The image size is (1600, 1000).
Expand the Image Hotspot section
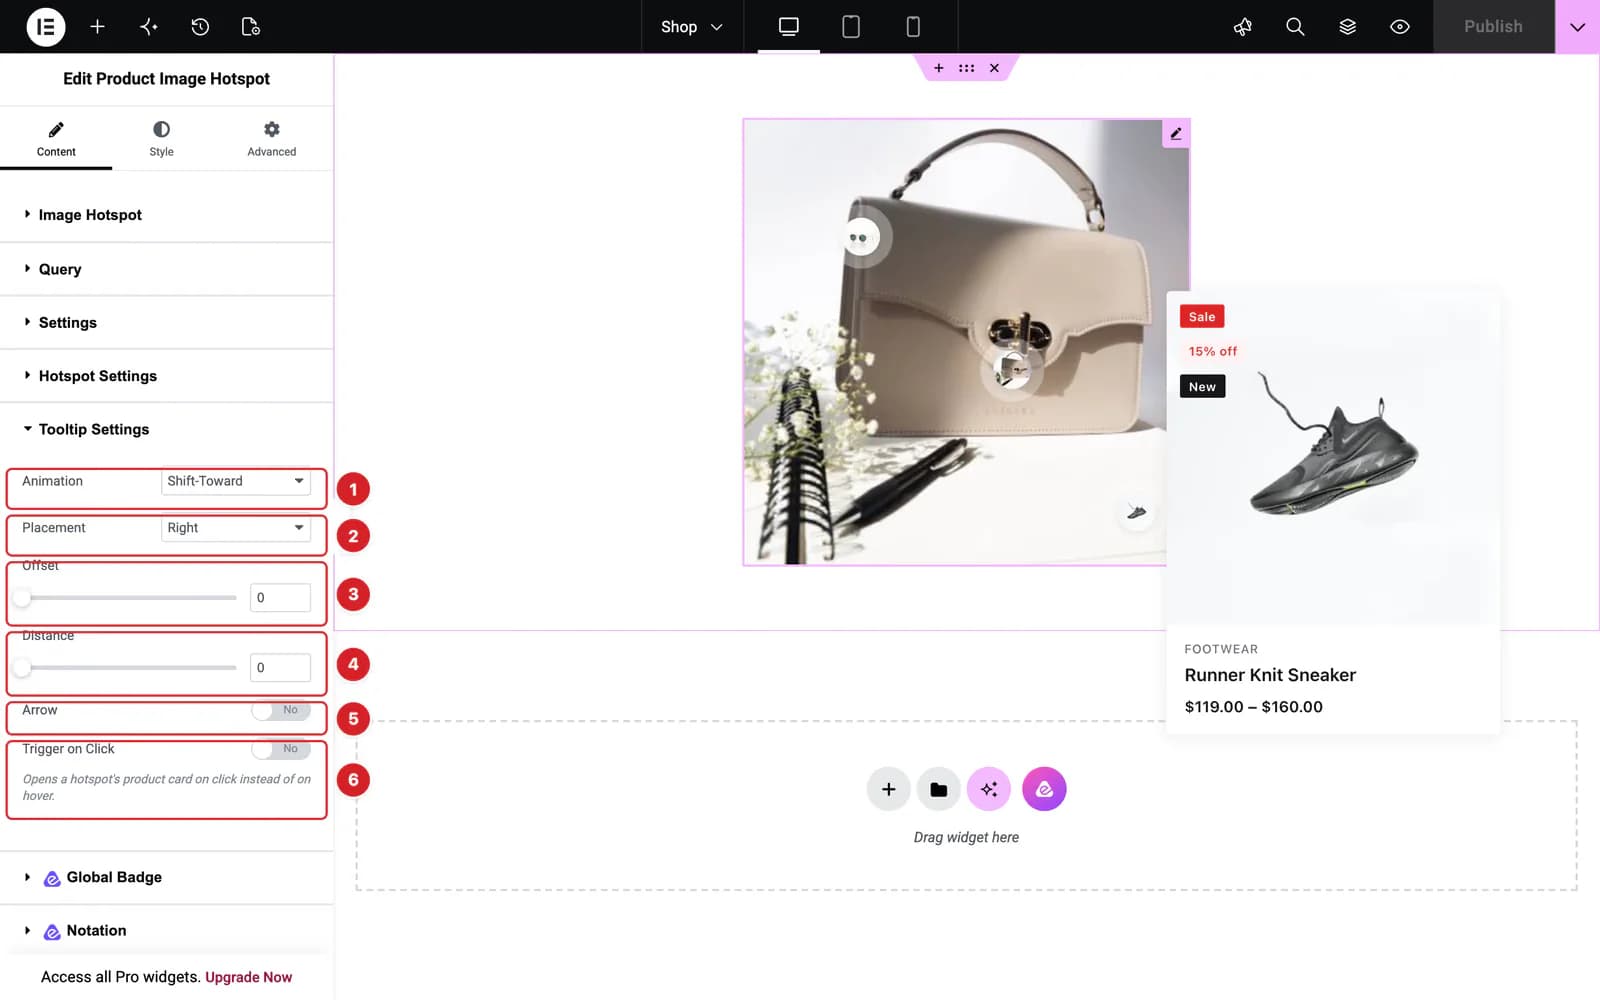pos(166,215)
